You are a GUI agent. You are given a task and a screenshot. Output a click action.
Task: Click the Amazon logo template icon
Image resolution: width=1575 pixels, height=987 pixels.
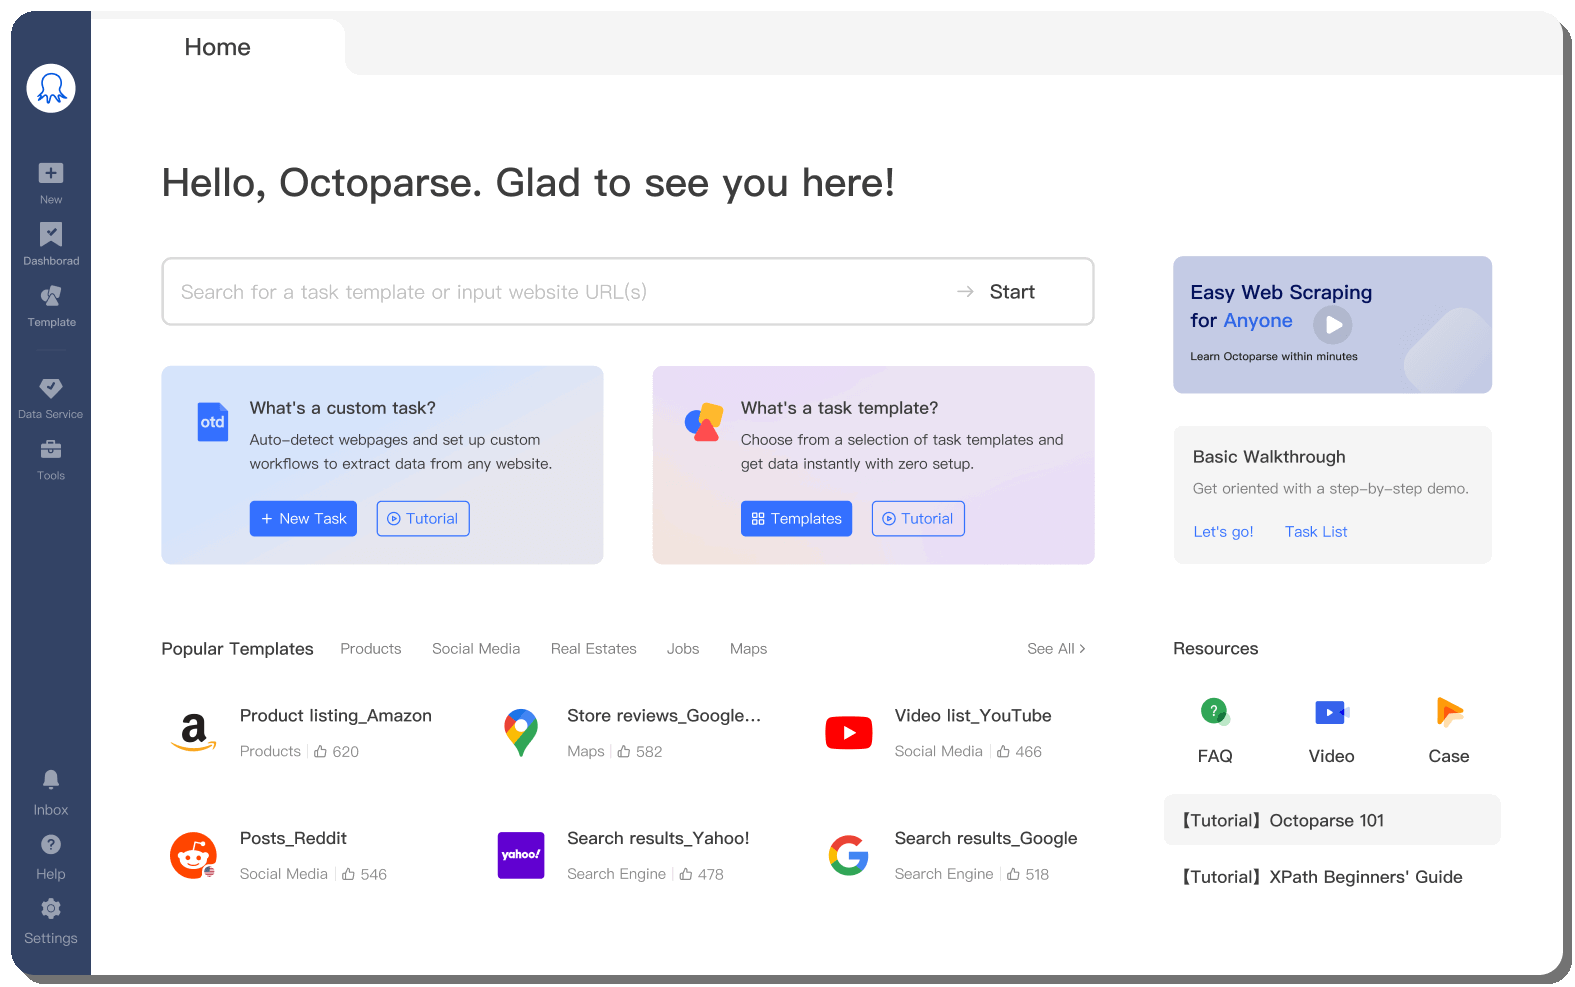194,733
